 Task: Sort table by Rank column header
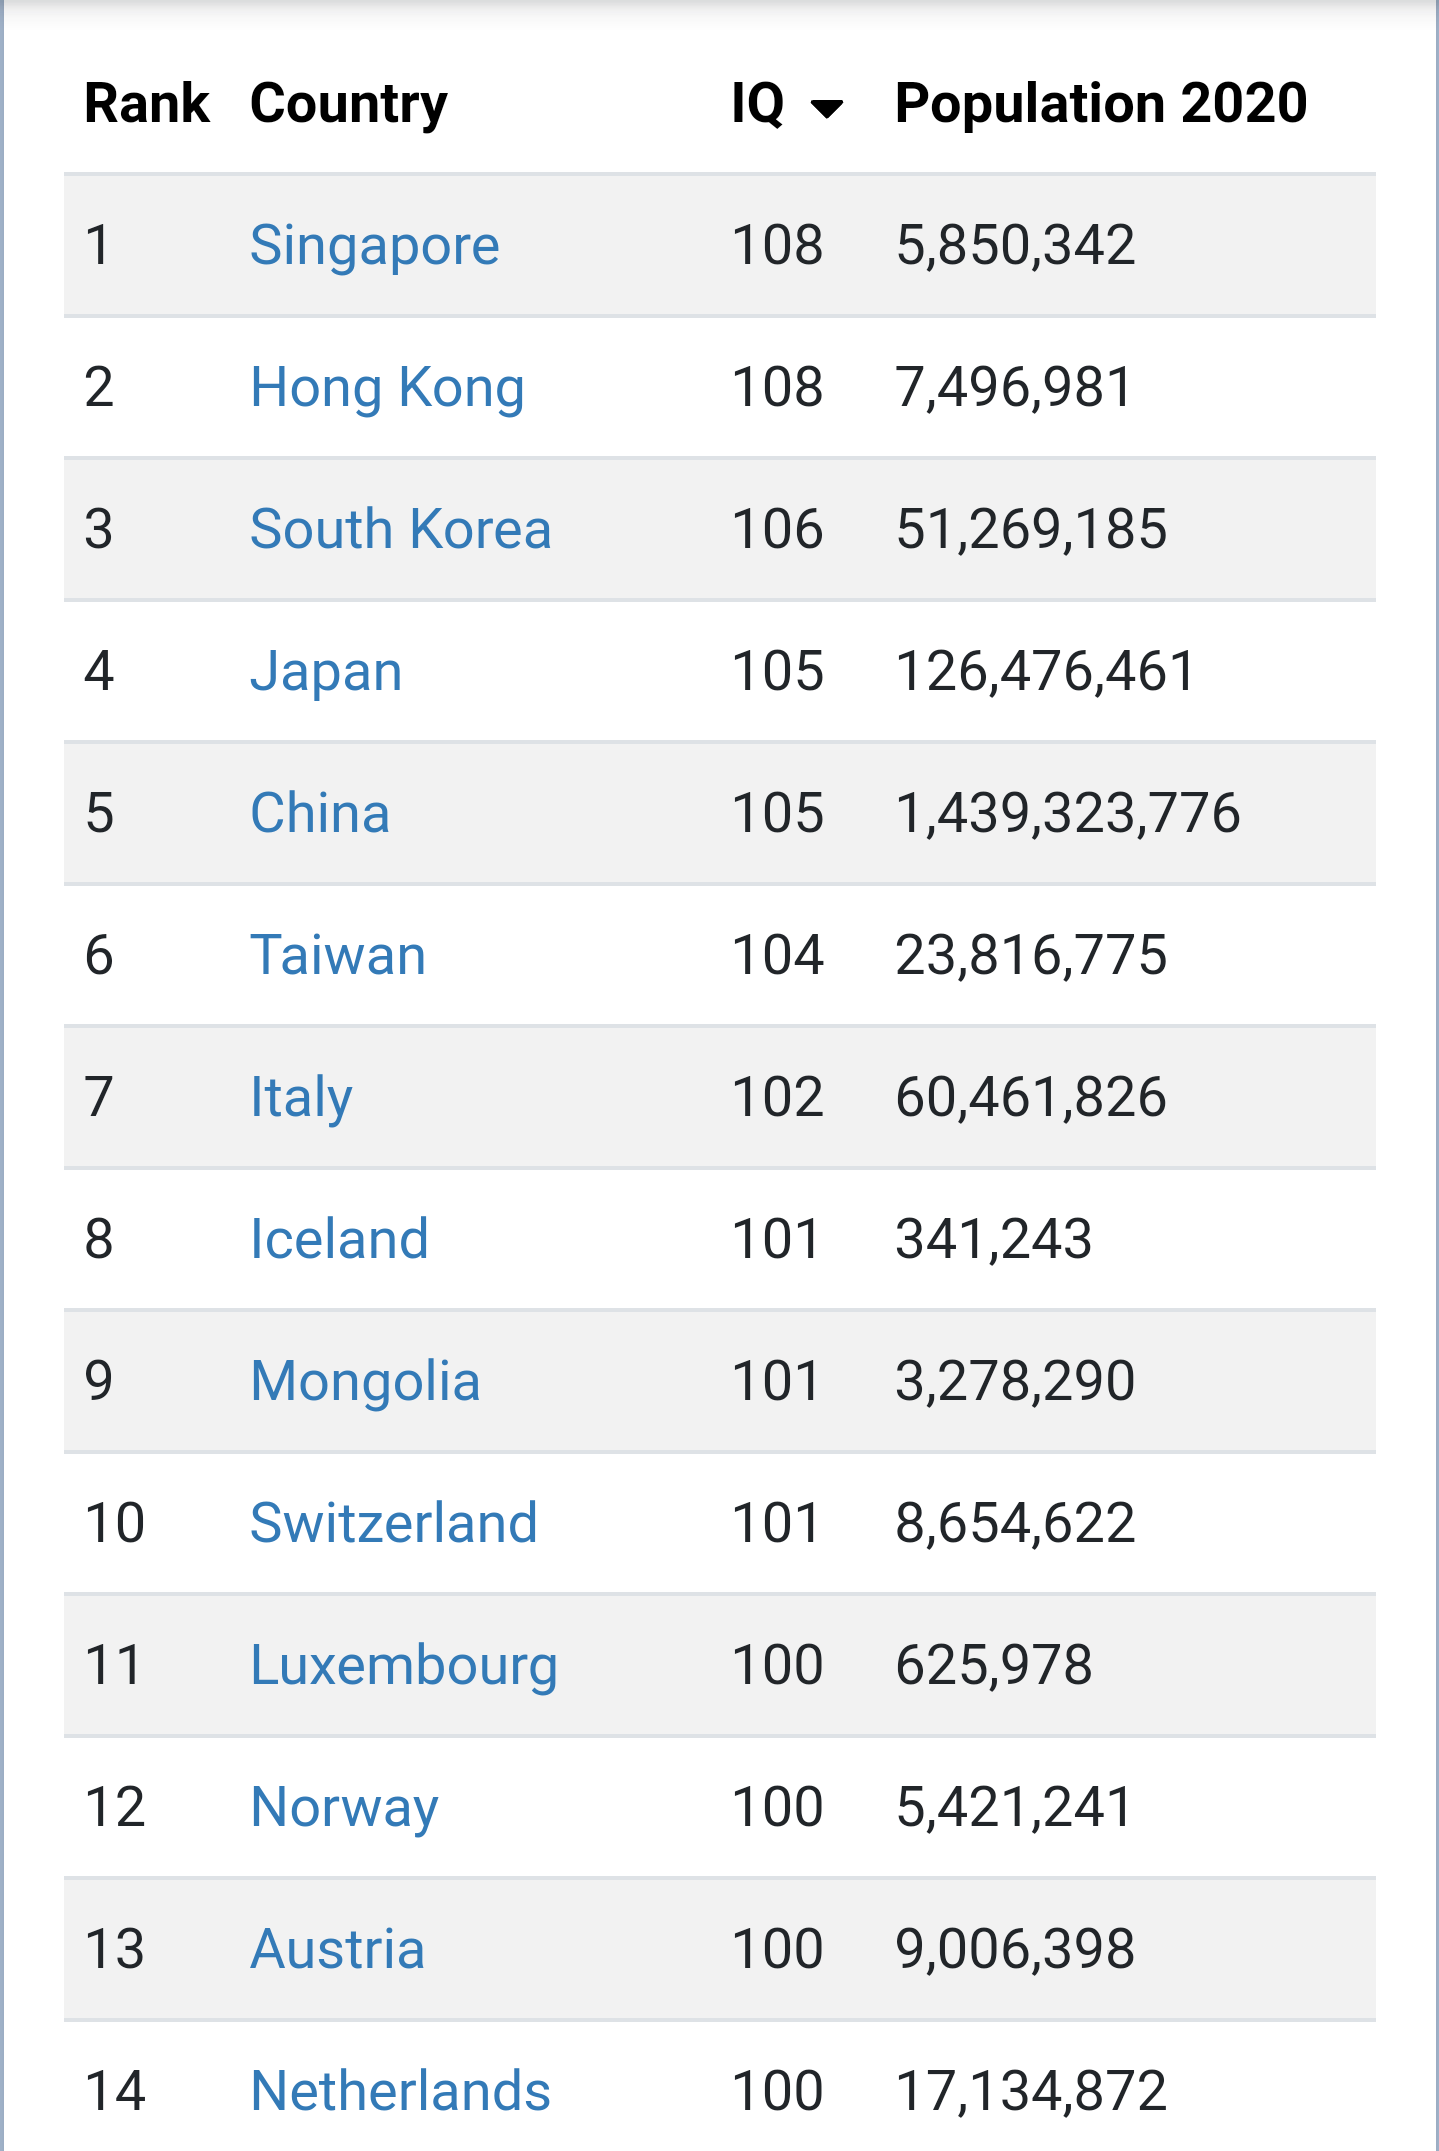tap(147, 104)
